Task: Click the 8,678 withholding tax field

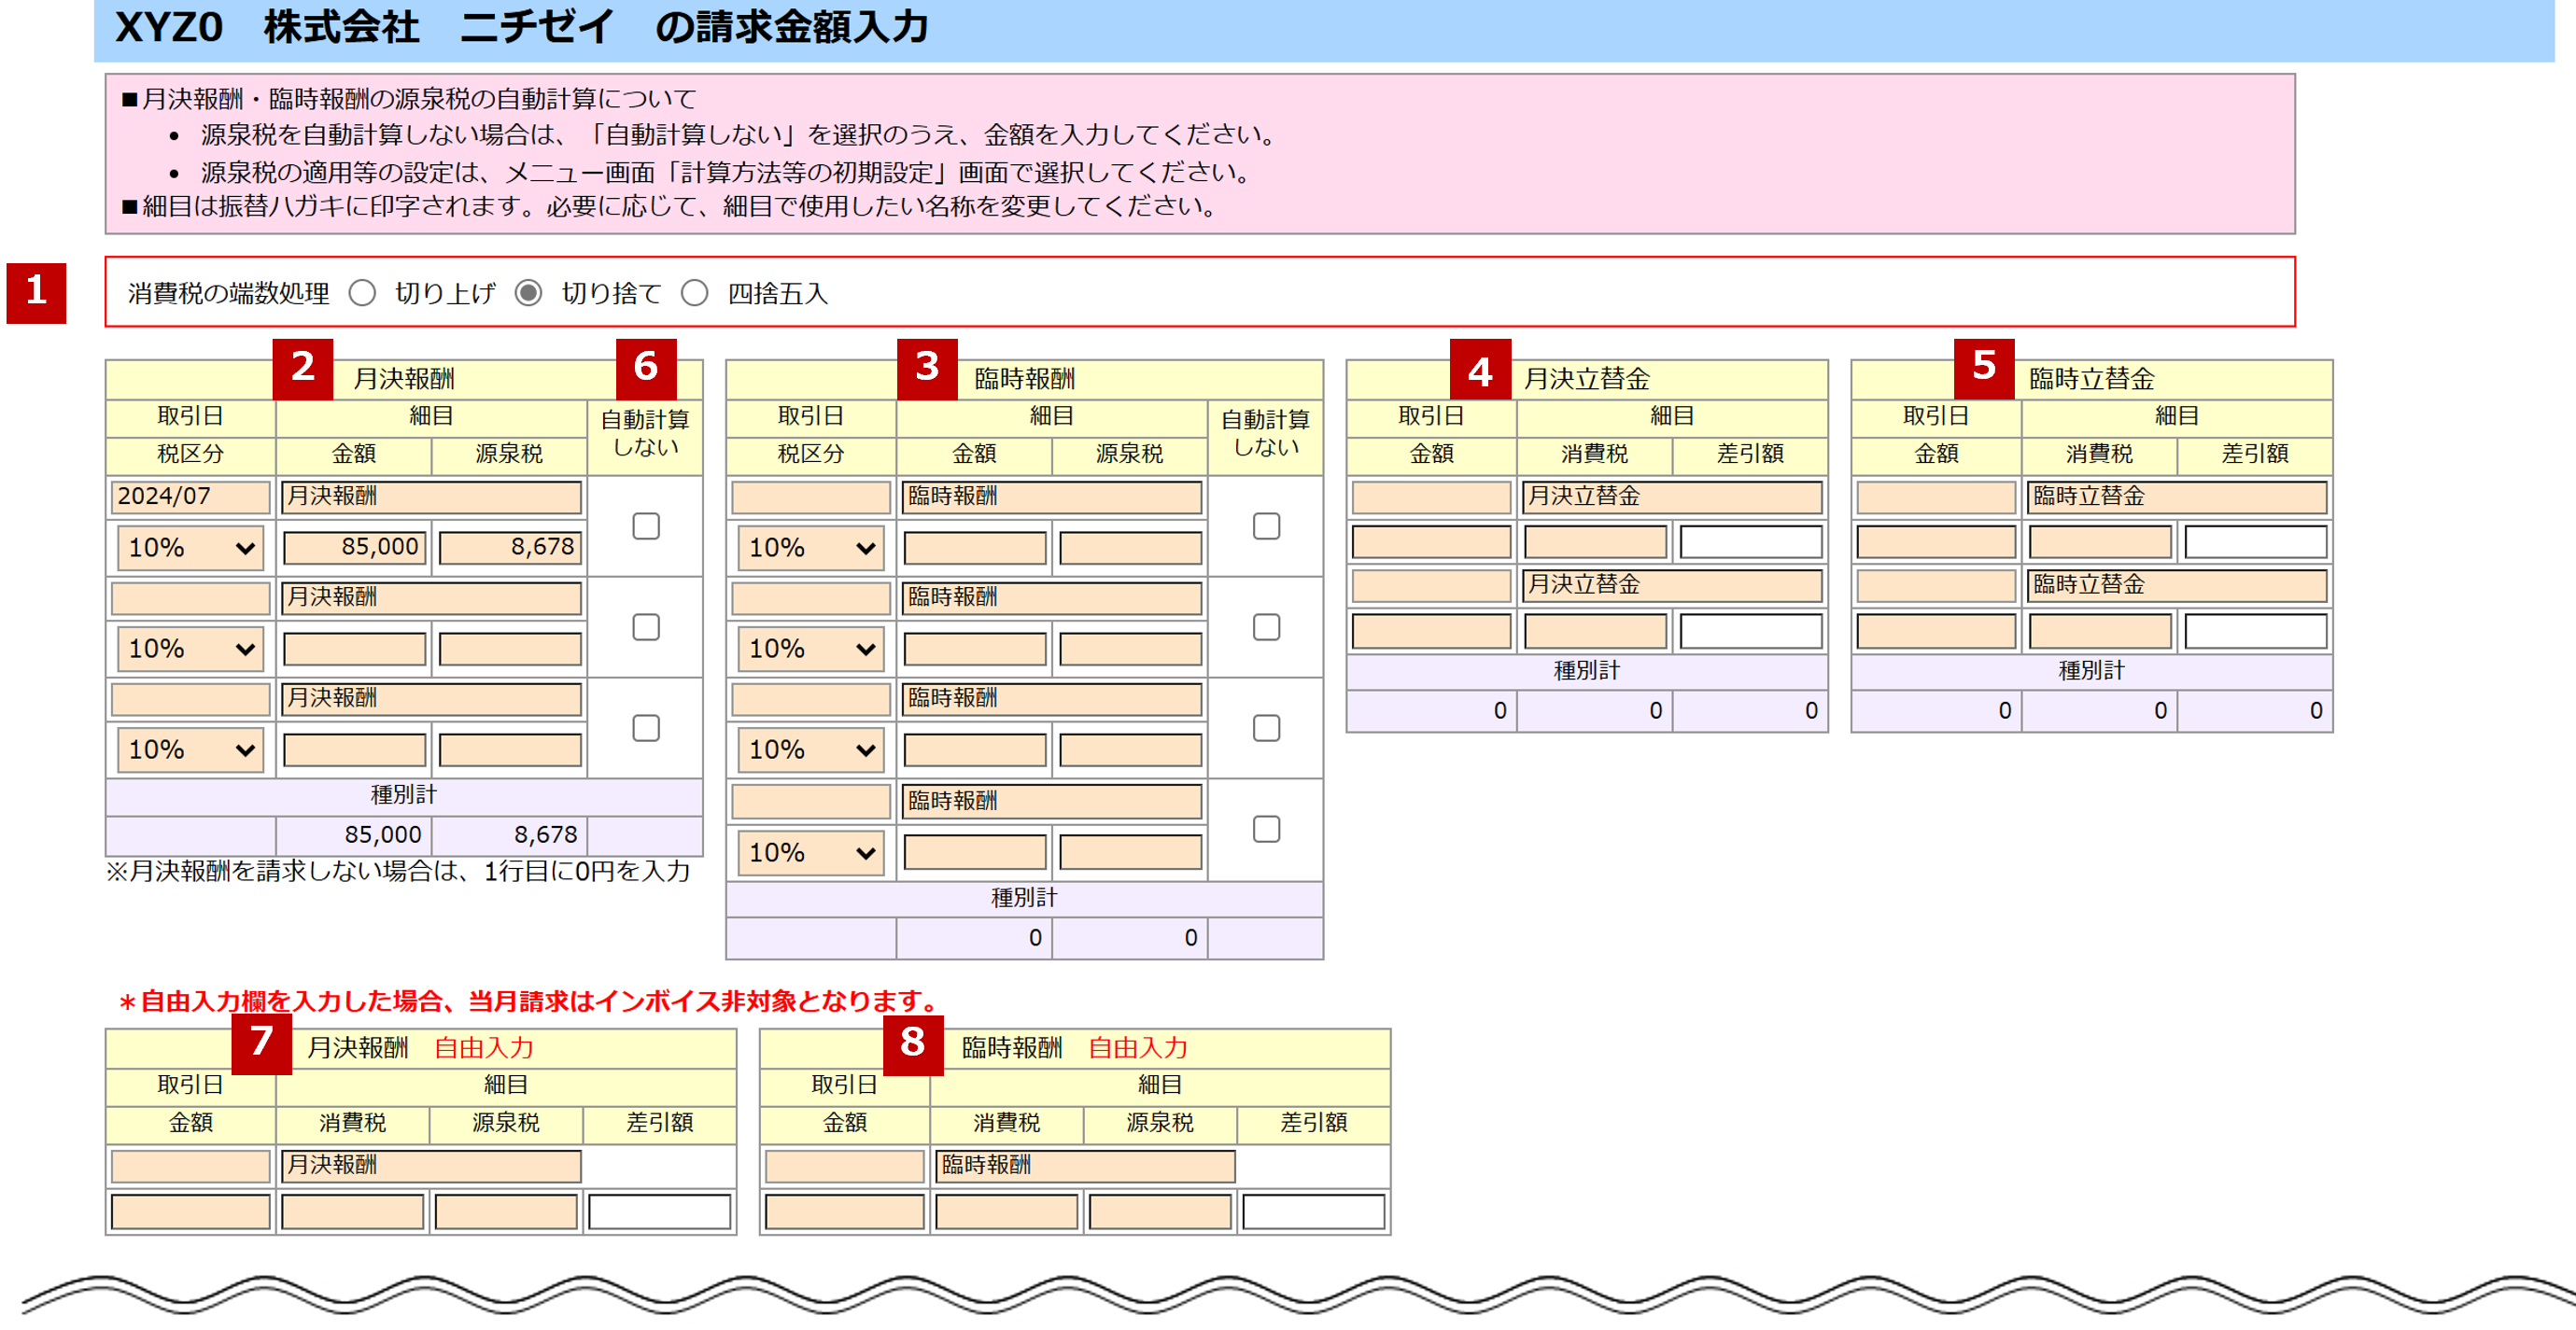Action: 510,547
